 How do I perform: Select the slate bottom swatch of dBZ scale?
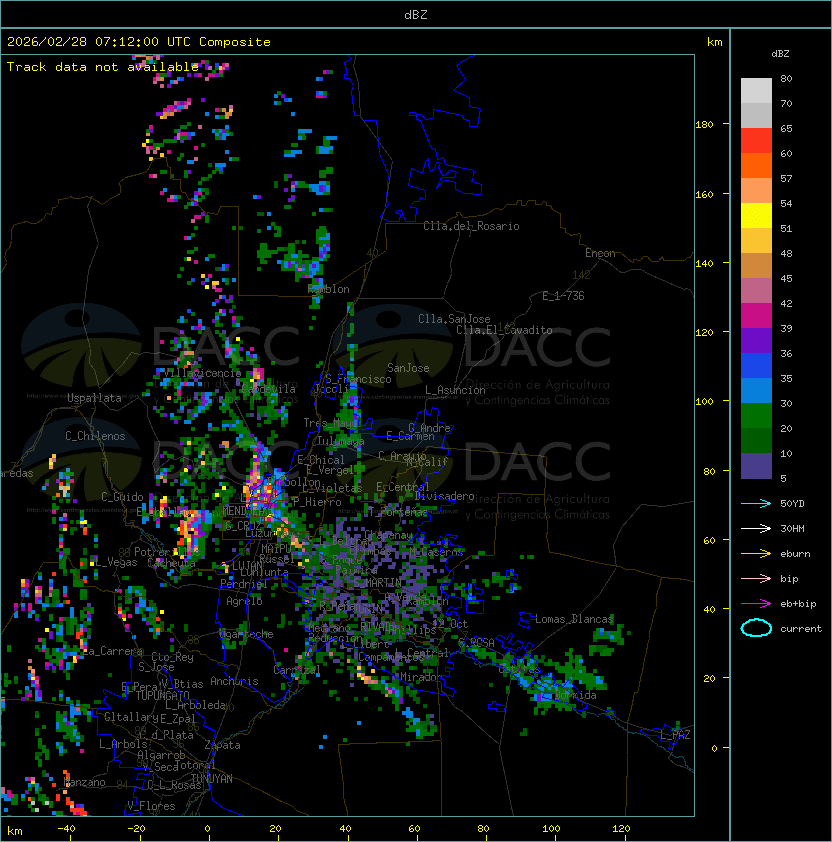[756, 466]
